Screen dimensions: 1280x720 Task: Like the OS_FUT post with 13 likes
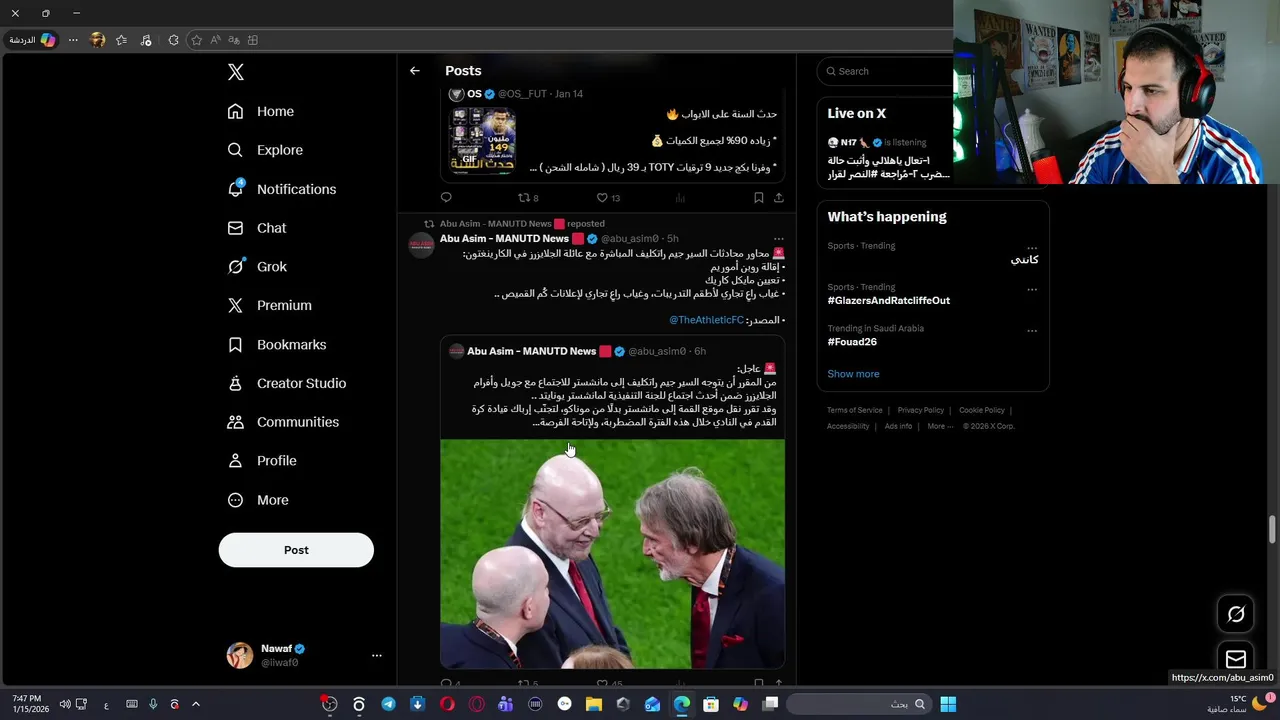pyautogui.click(x=608, y=198)
